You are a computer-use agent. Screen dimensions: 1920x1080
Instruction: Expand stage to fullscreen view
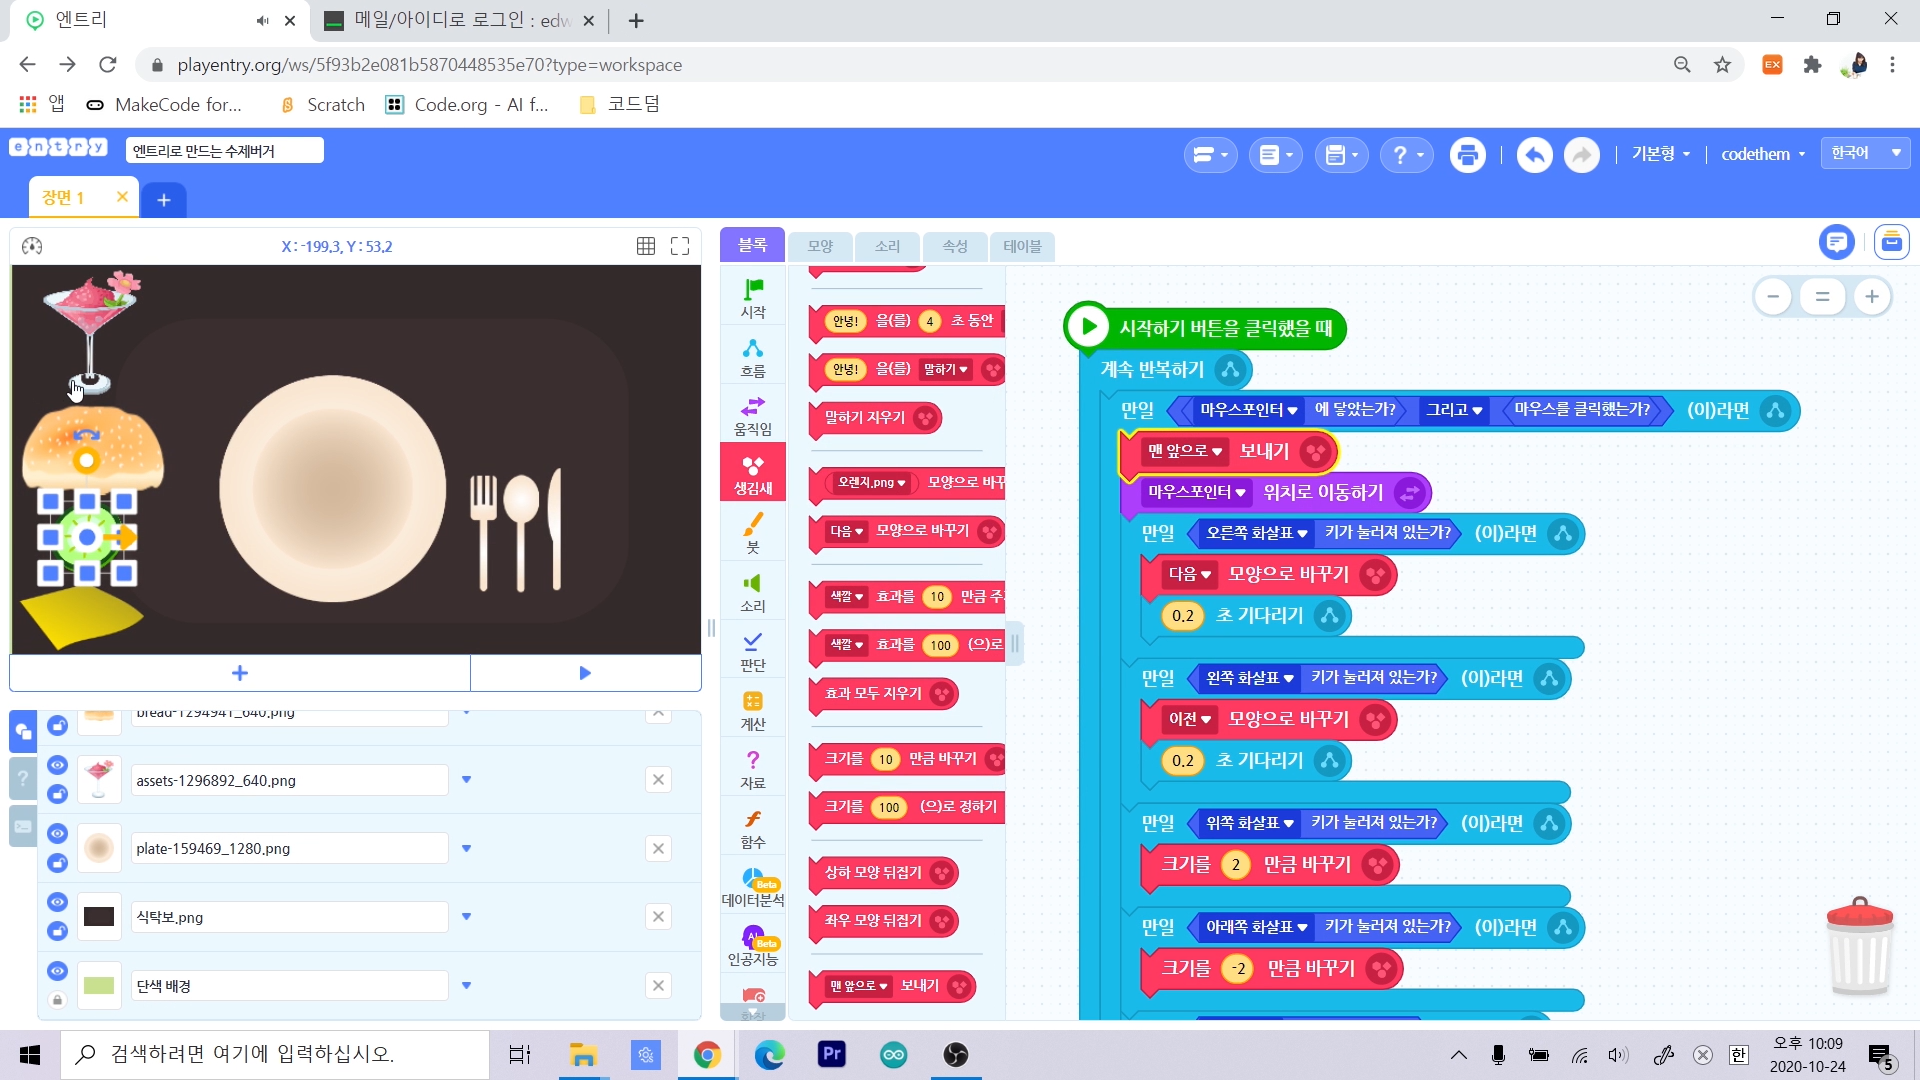tap(680, 246)
